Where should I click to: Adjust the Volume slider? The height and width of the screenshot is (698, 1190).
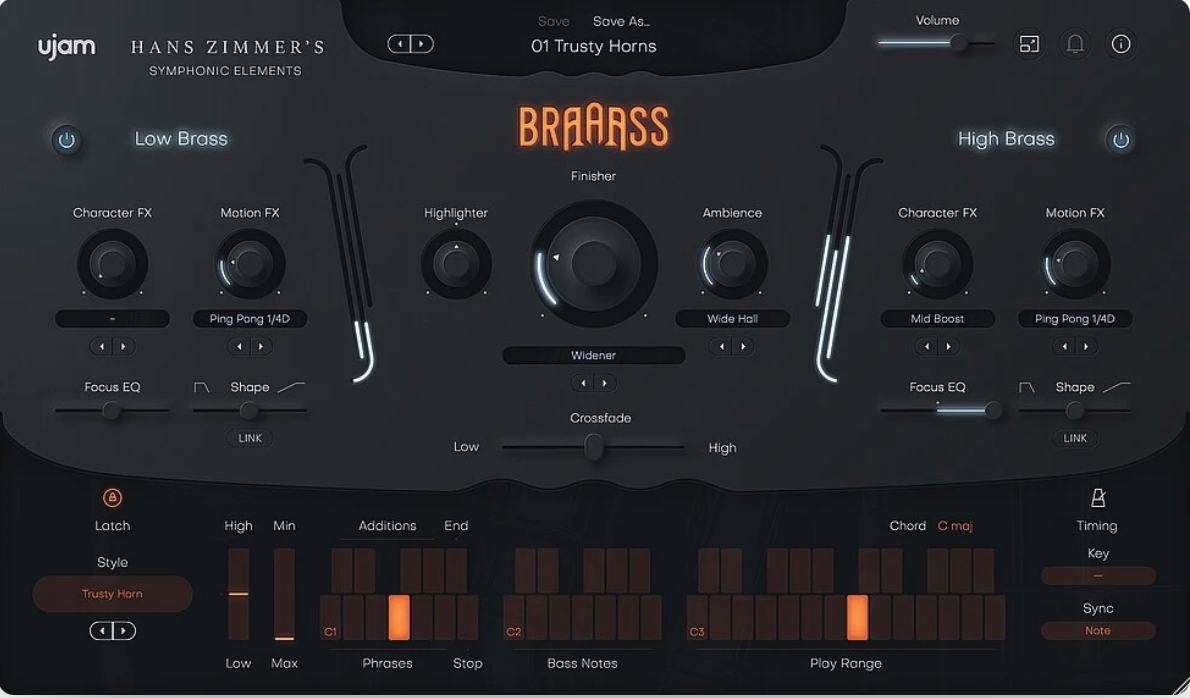click(x=936, y=43)
